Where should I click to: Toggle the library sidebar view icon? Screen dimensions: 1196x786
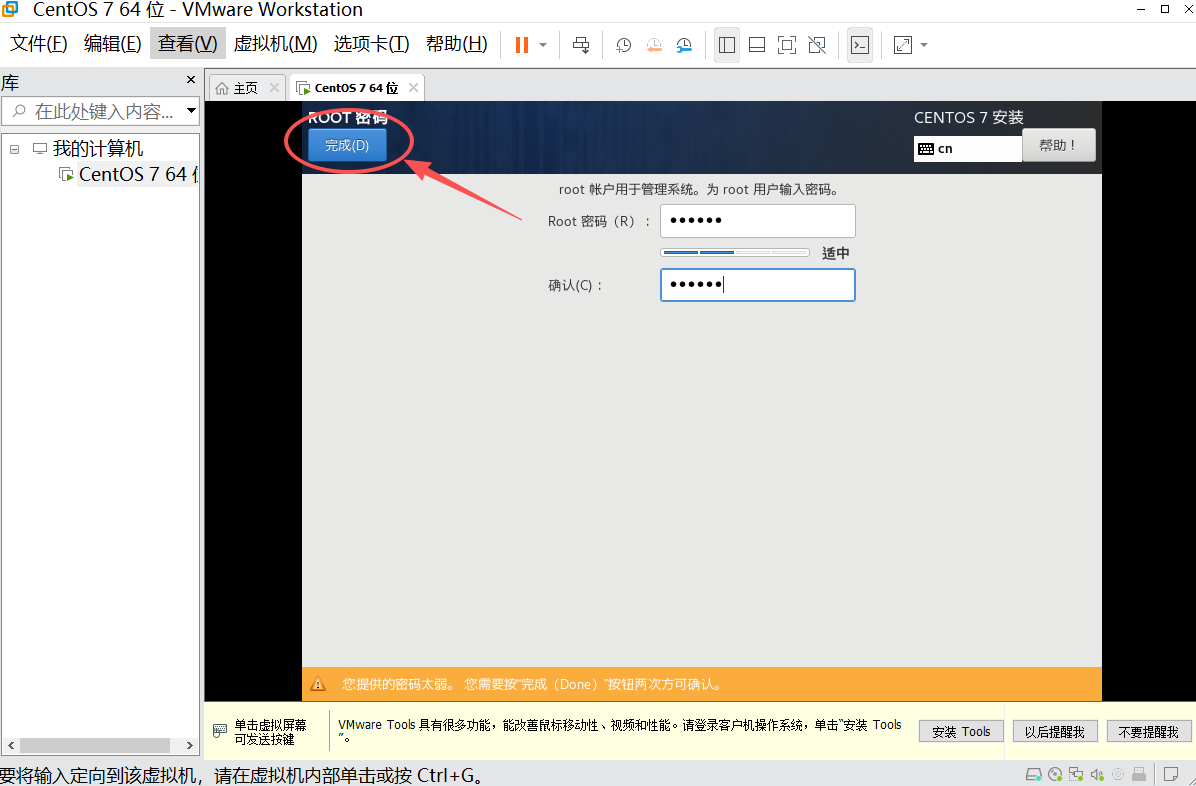click(x=727, y=45)
